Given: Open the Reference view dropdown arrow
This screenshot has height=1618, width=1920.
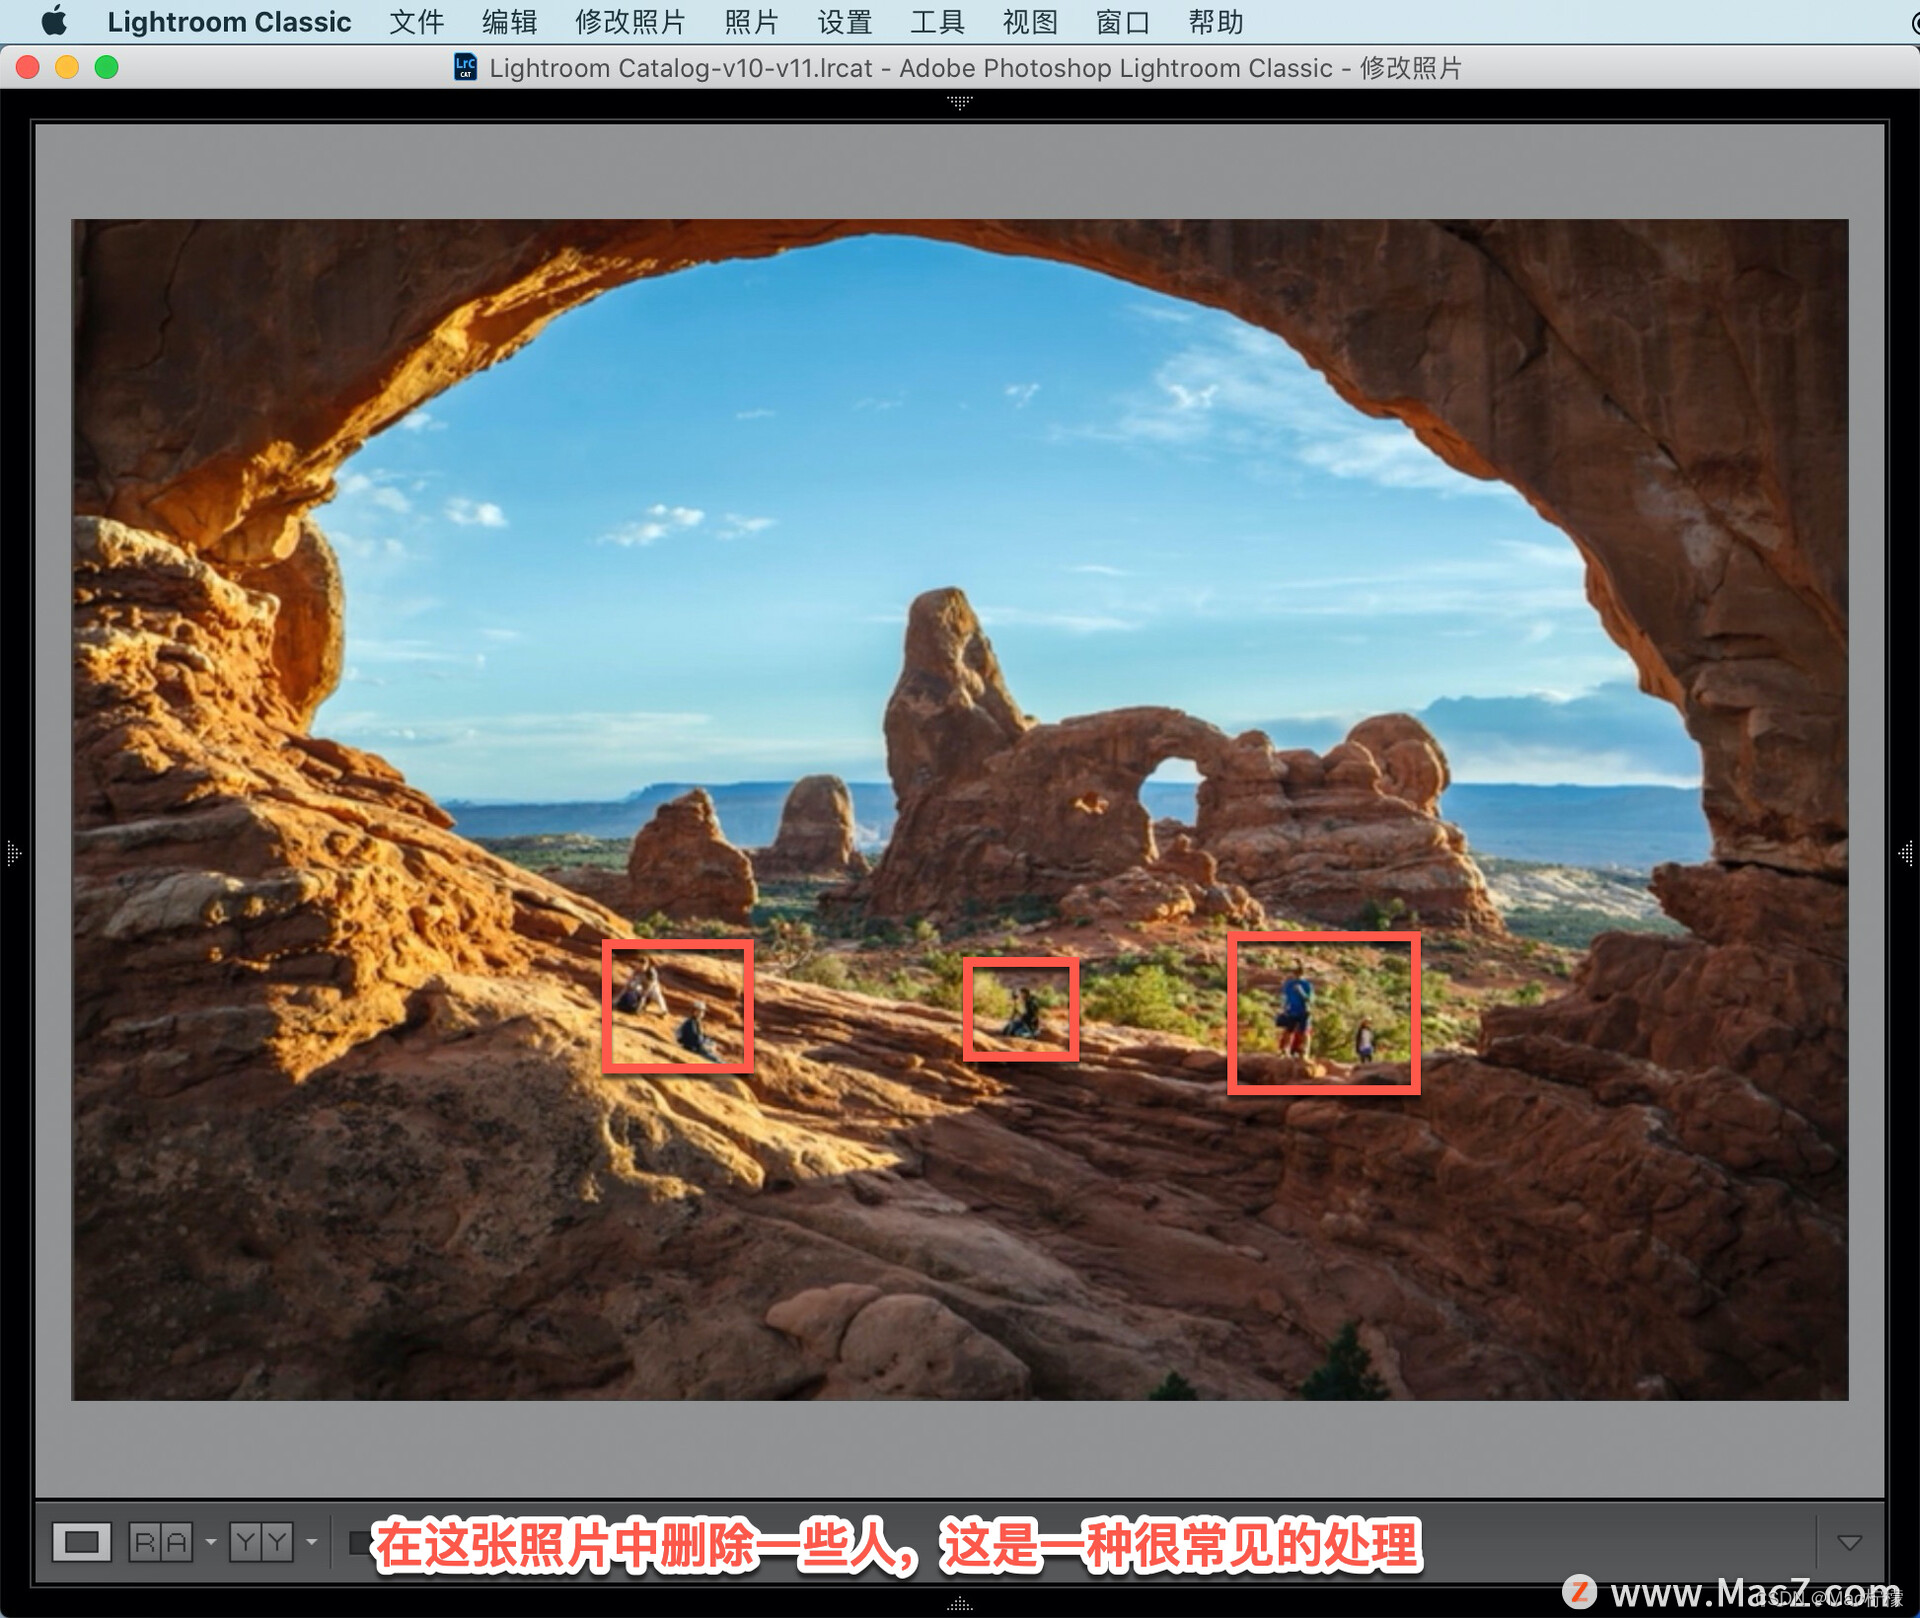Looking at the screenshot, I should [210, 1542].
